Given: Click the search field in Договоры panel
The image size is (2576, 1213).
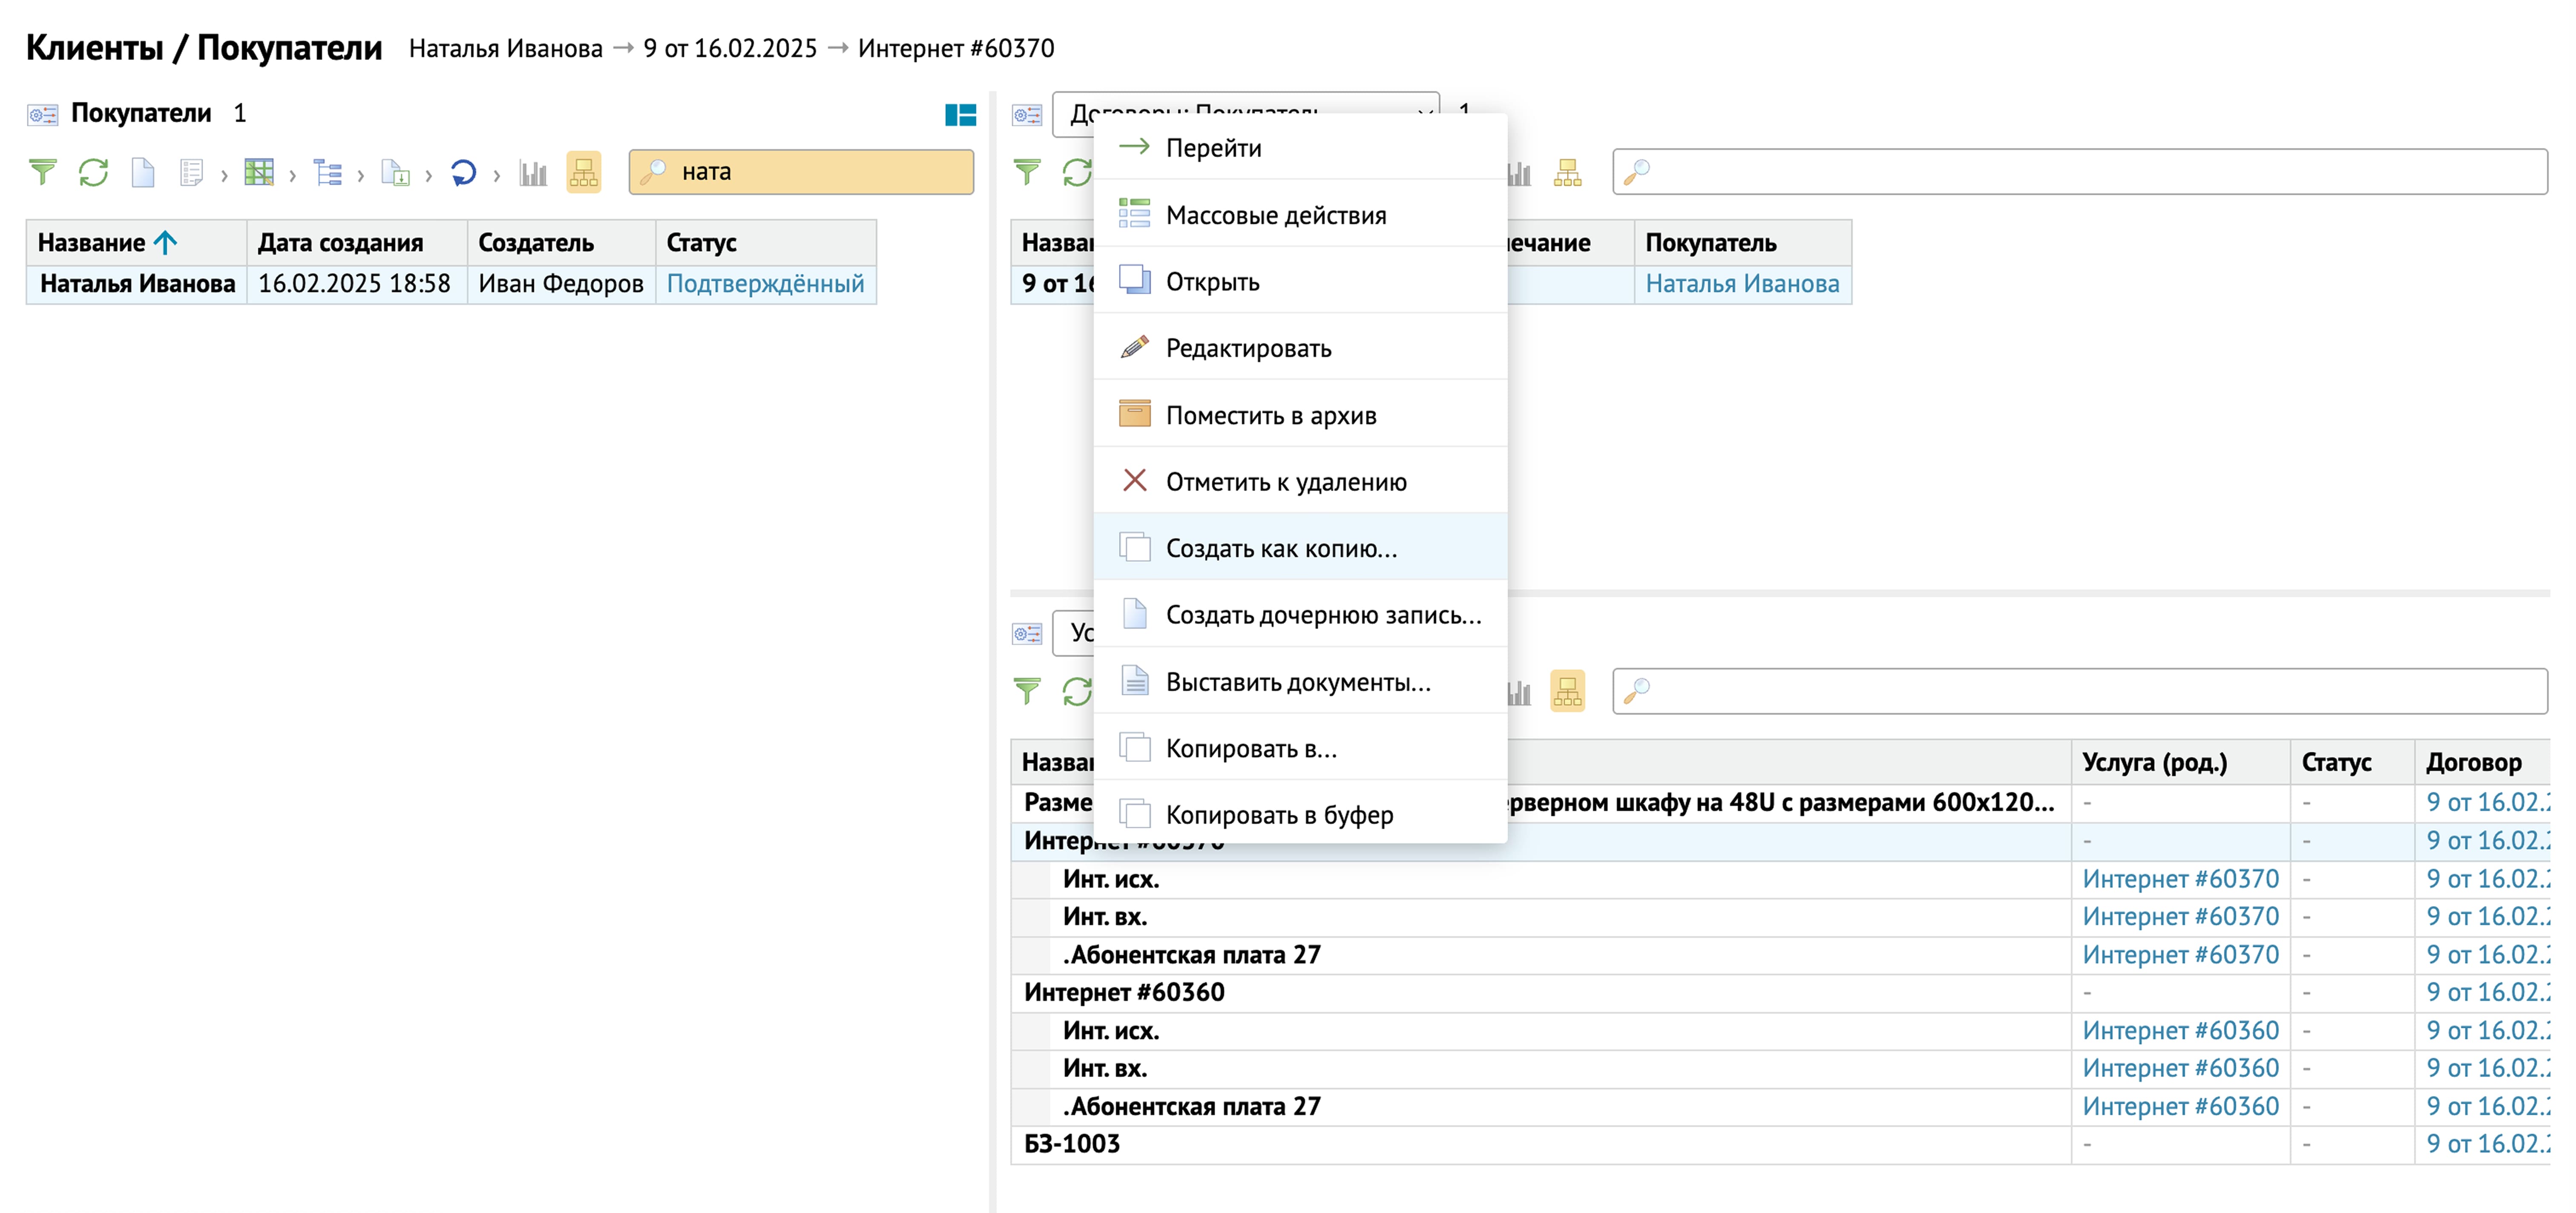Looking at the screenshot, I should (2080, 172).
